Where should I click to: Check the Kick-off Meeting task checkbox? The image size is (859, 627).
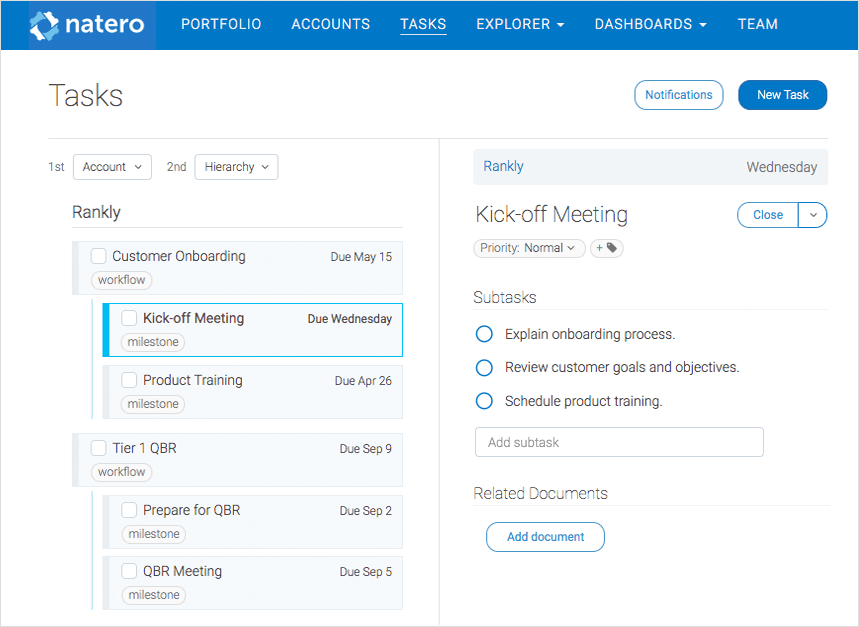[x=129, y=318]
